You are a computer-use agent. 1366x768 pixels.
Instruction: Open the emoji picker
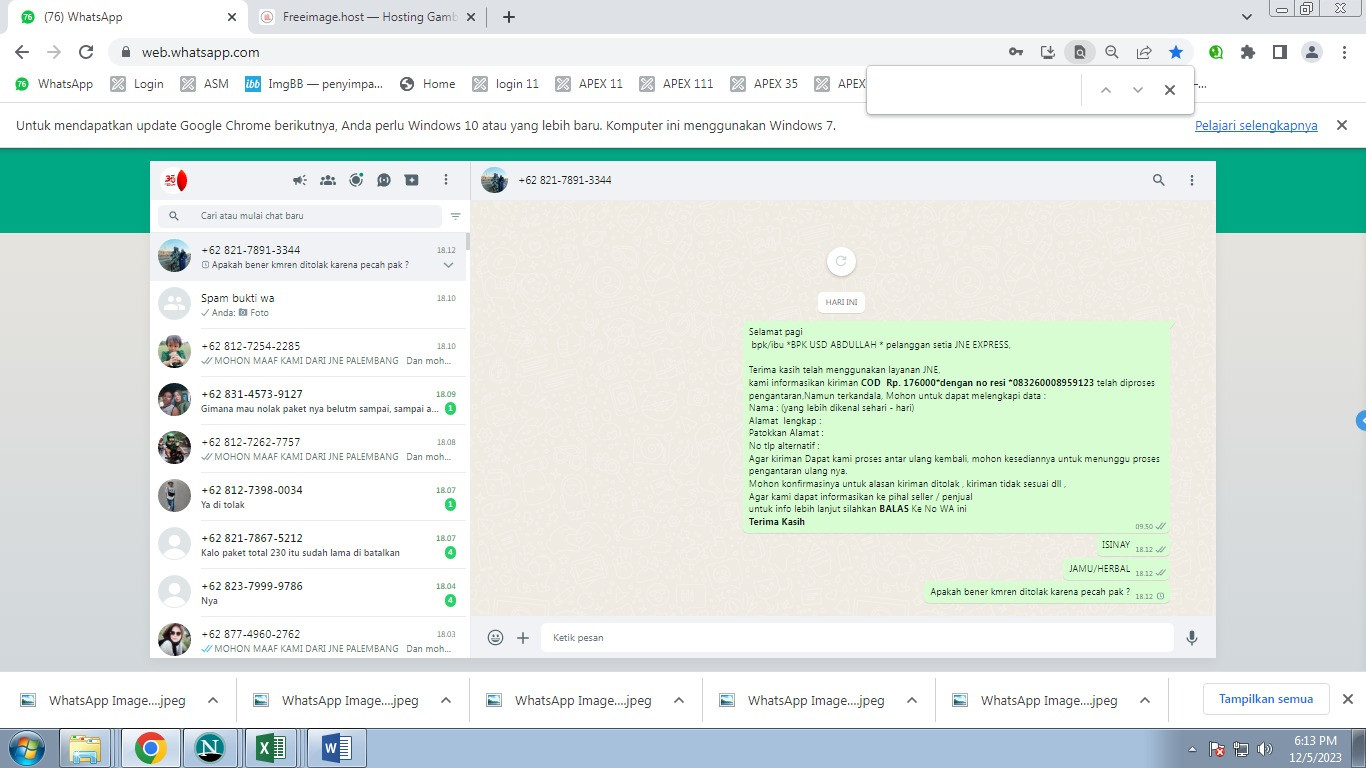(495, 637)
